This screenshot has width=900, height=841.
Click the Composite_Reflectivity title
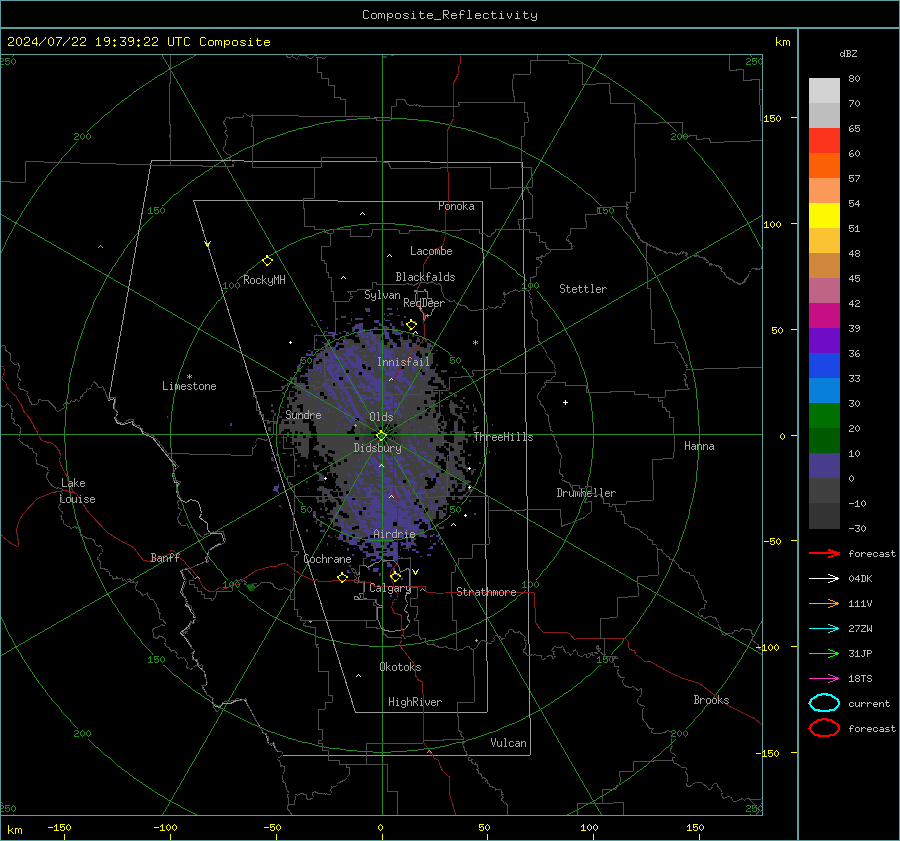[x=450, y=15]
